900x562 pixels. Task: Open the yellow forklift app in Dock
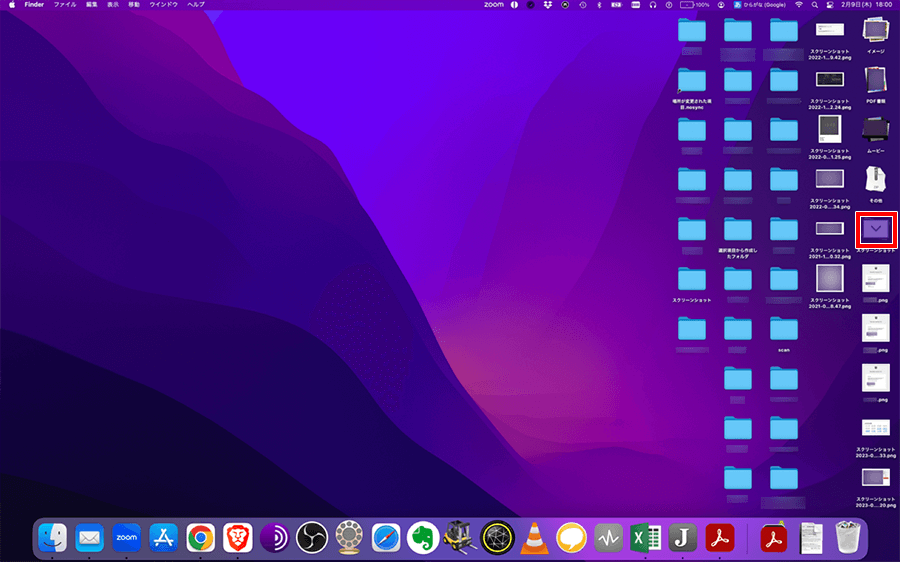tap(460, 537)
